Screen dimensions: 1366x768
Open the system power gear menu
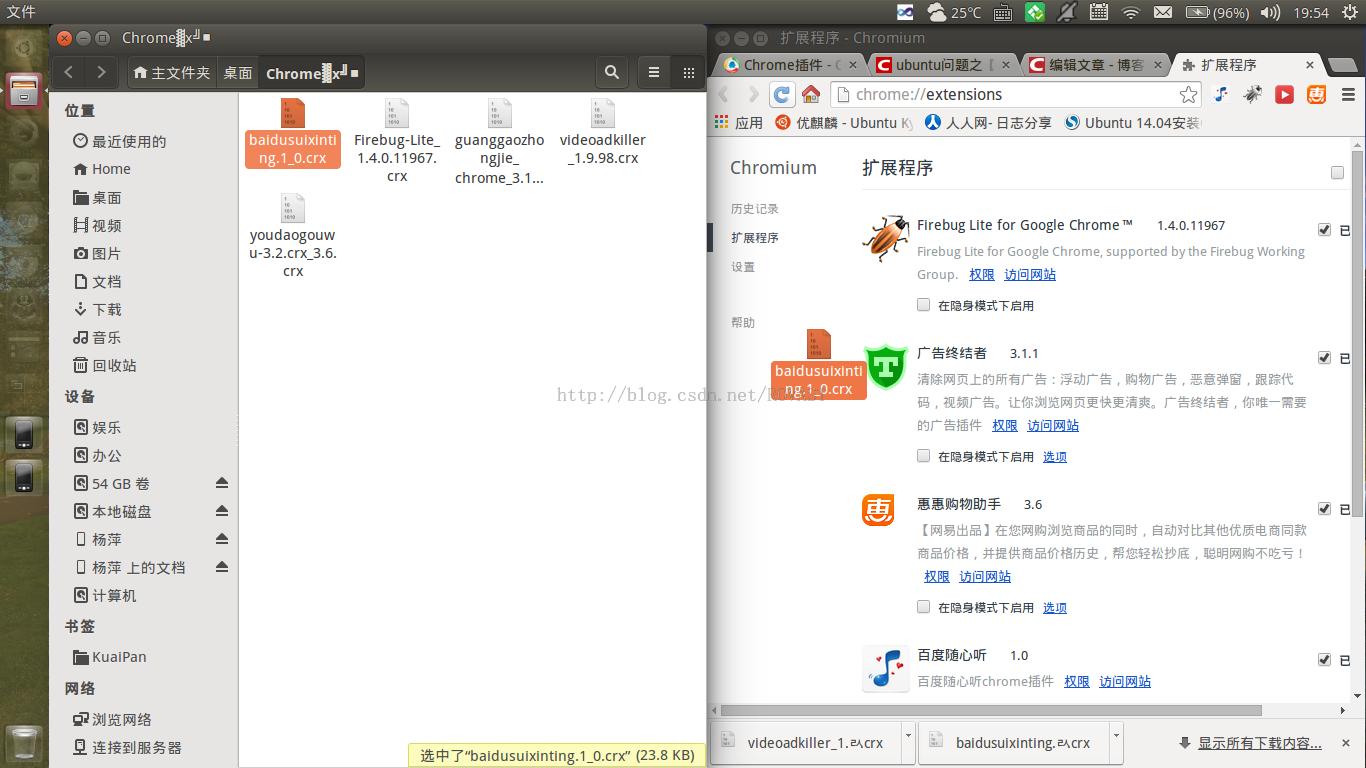(1349, 12)
